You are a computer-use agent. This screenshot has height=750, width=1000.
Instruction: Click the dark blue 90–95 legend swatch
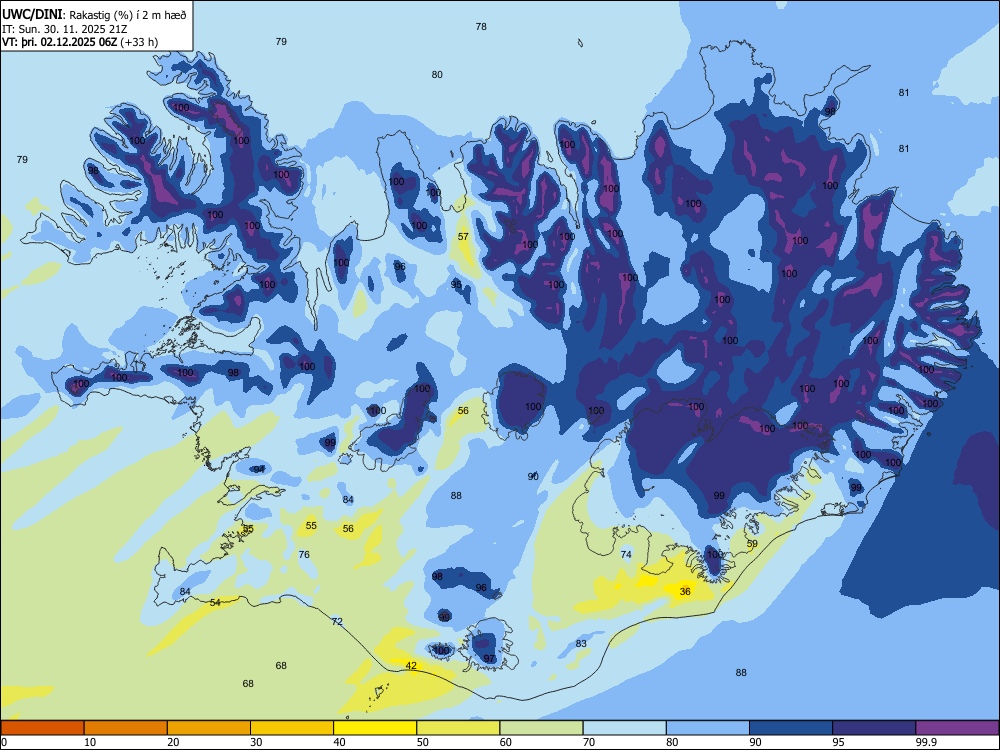(x=791, y=728)
